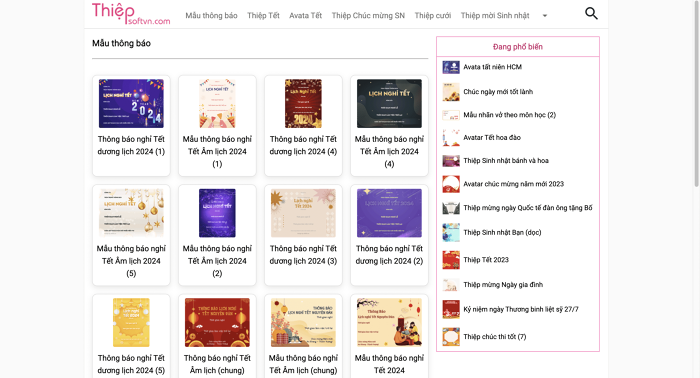Open the search magnifier icon

(x=591, y=13)
